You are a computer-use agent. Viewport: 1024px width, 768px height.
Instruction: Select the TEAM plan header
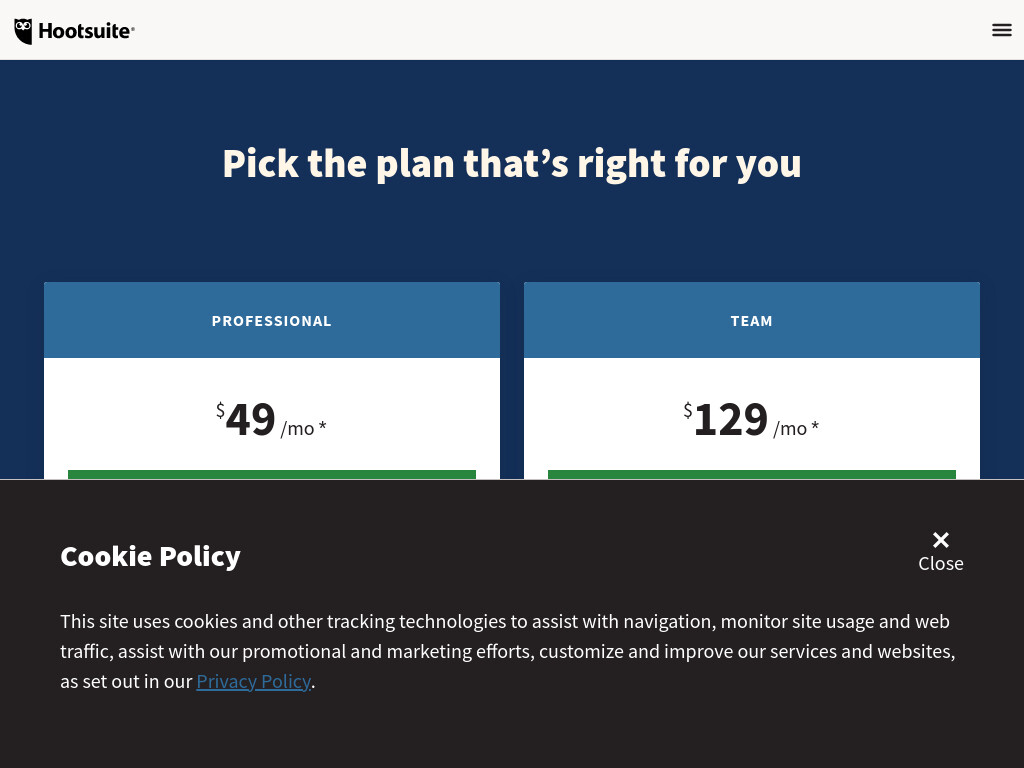pos(752,321)
